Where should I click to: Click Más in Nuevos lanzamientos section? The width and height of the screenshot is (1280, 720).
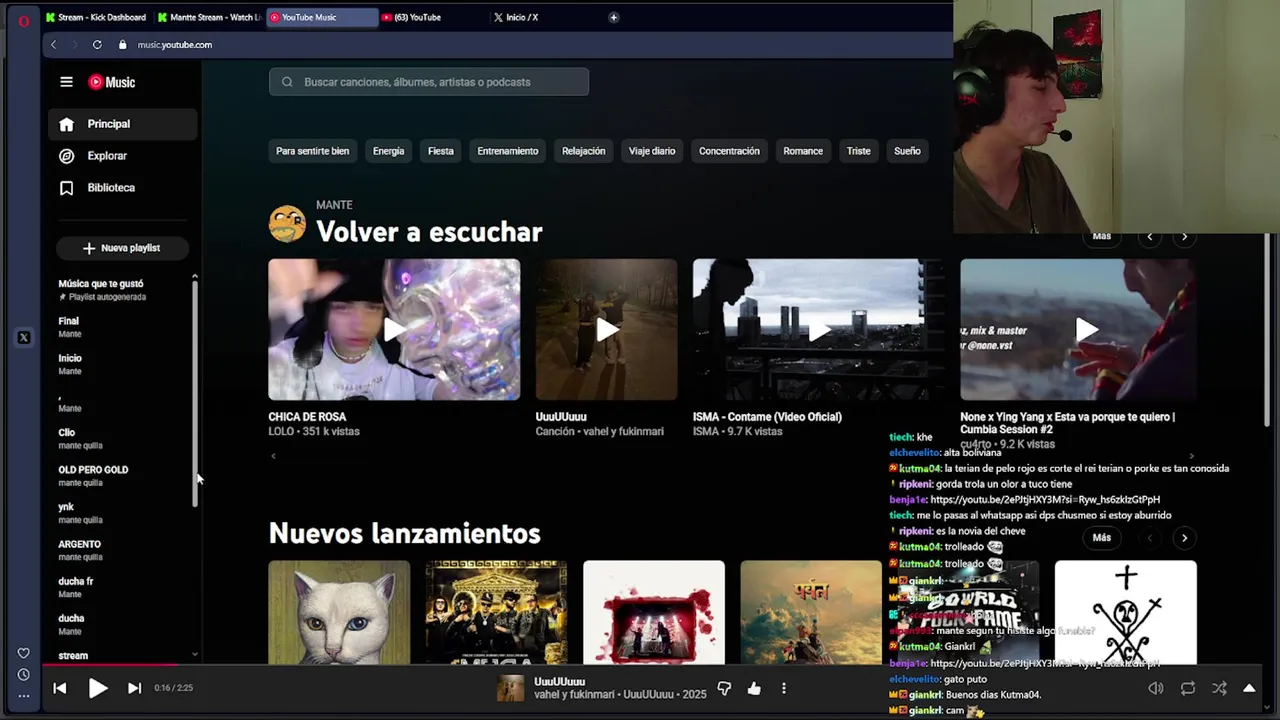point(1102,538)
